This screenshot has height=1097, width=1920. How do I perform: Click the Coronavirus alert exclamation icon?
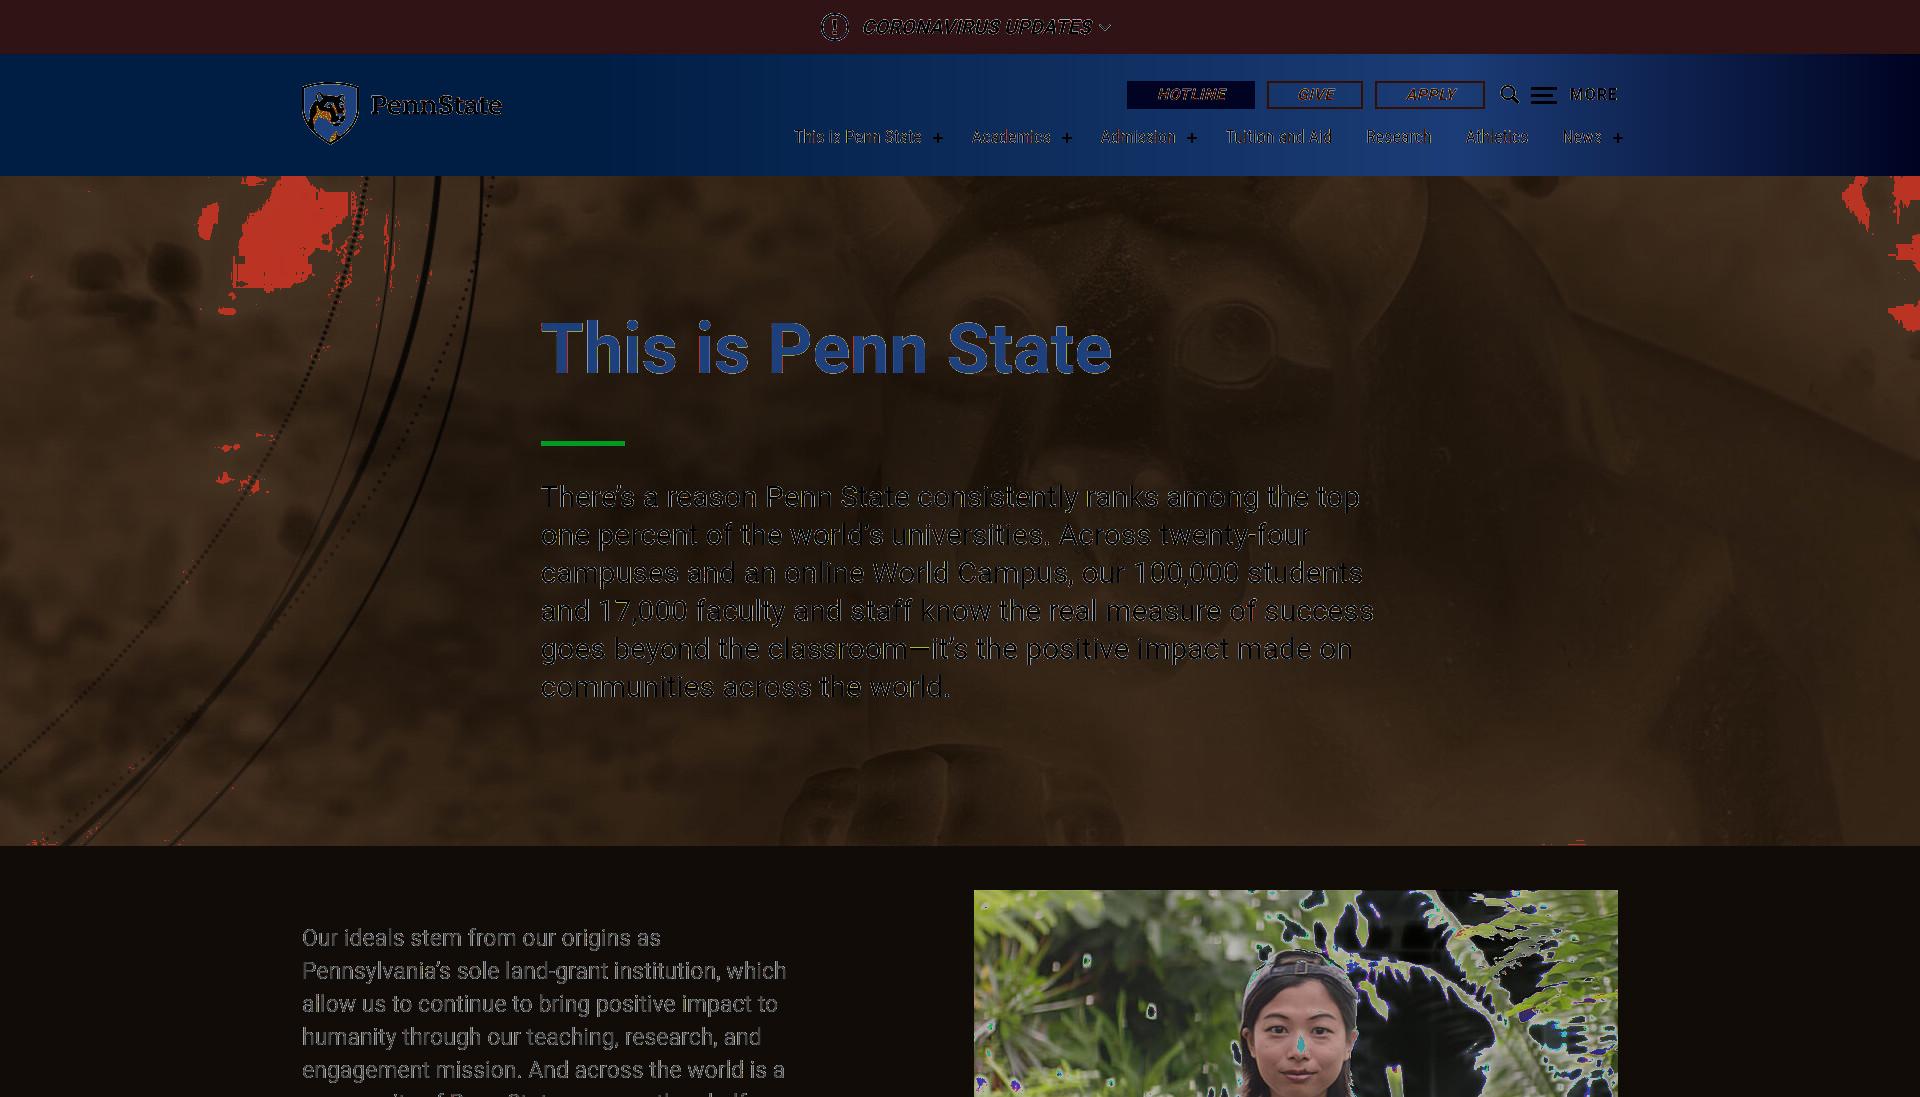(x=835, y=27)
